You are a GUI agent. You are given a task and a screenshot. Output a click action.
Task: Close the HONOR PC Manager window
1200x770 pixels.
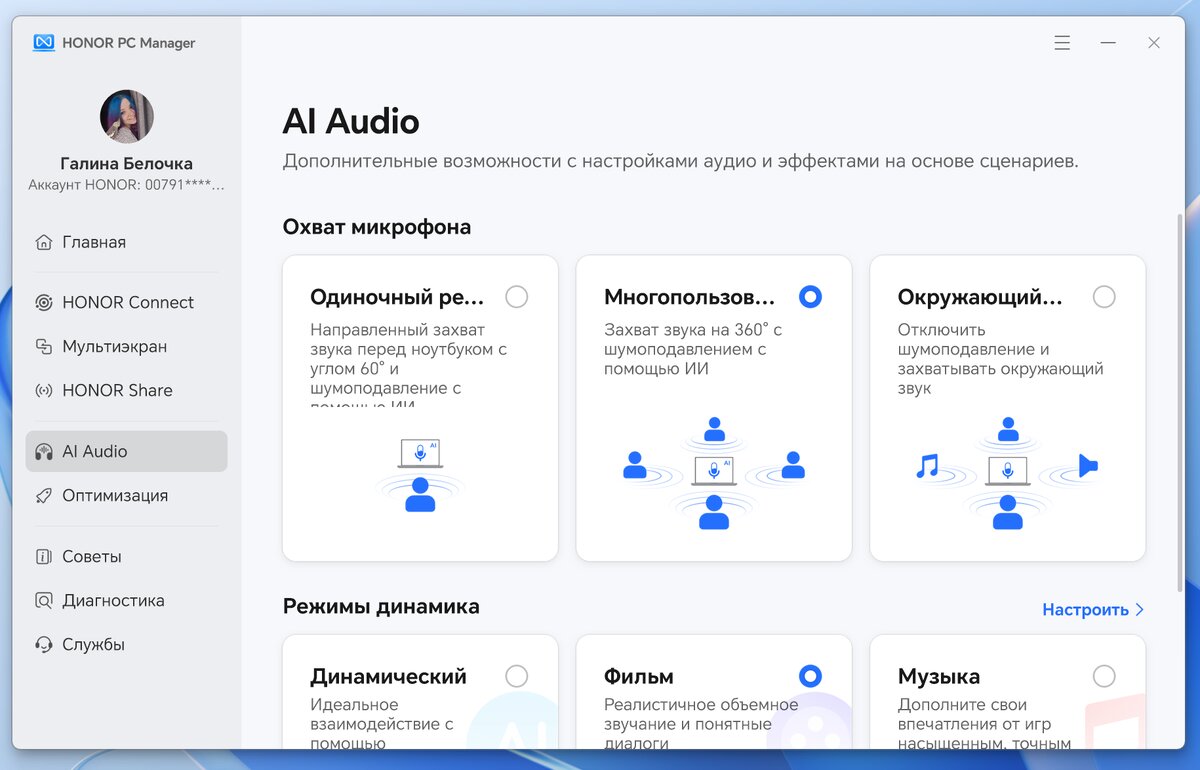pos(1154,43)
